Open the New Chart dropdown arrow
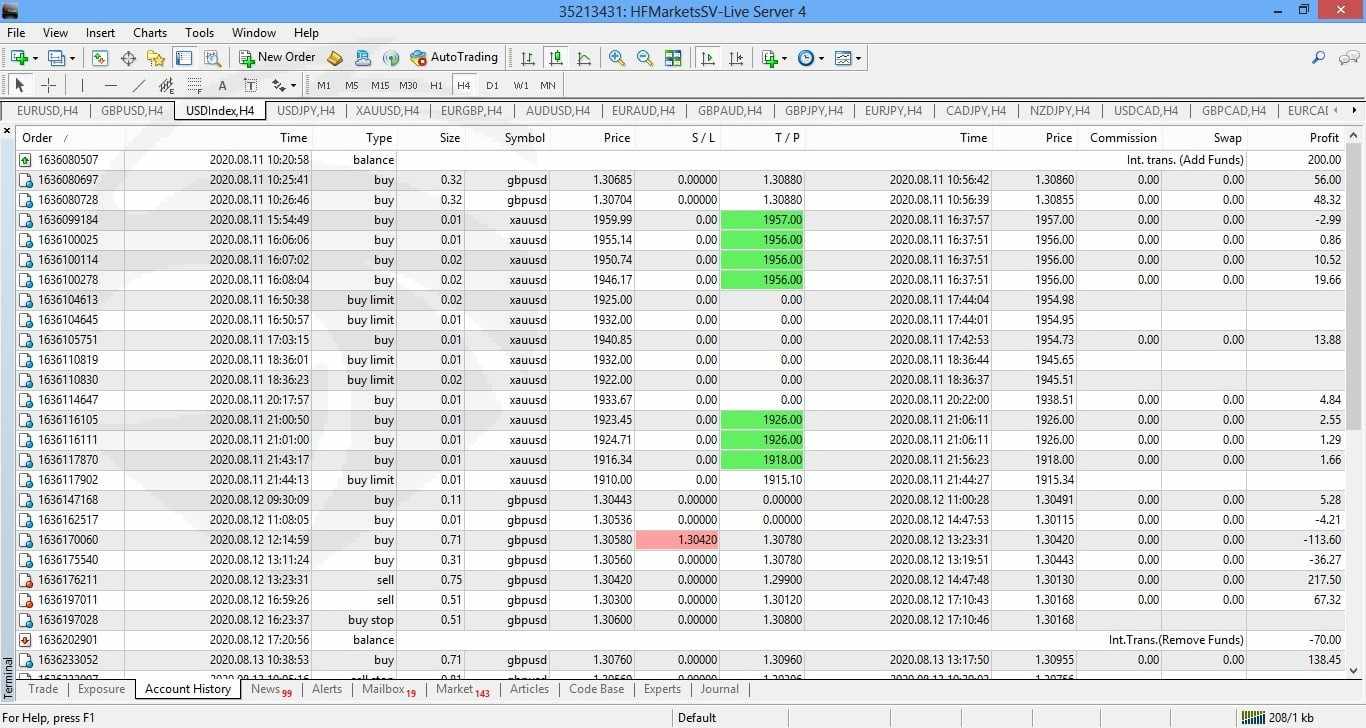Screen dimensions: 1366x728 pyautogui.click(x=37, y=58)
